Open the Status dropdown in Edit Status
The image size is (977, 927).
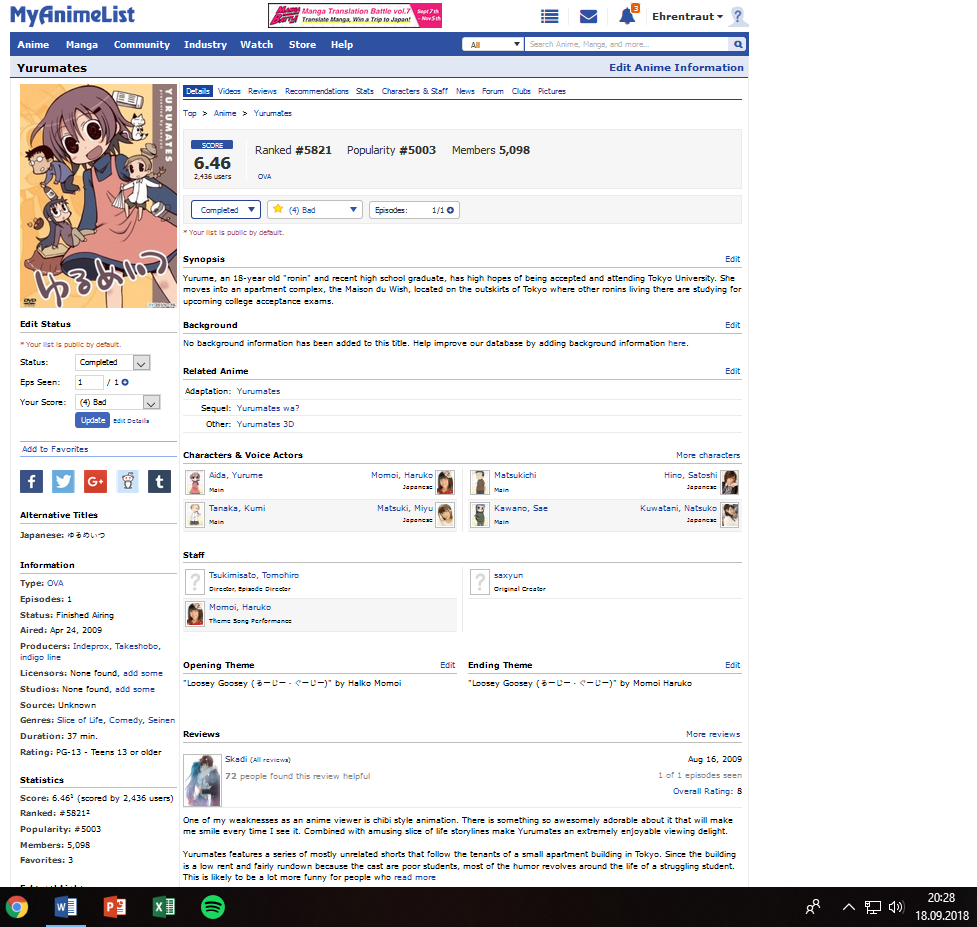[x=112, y=363]
